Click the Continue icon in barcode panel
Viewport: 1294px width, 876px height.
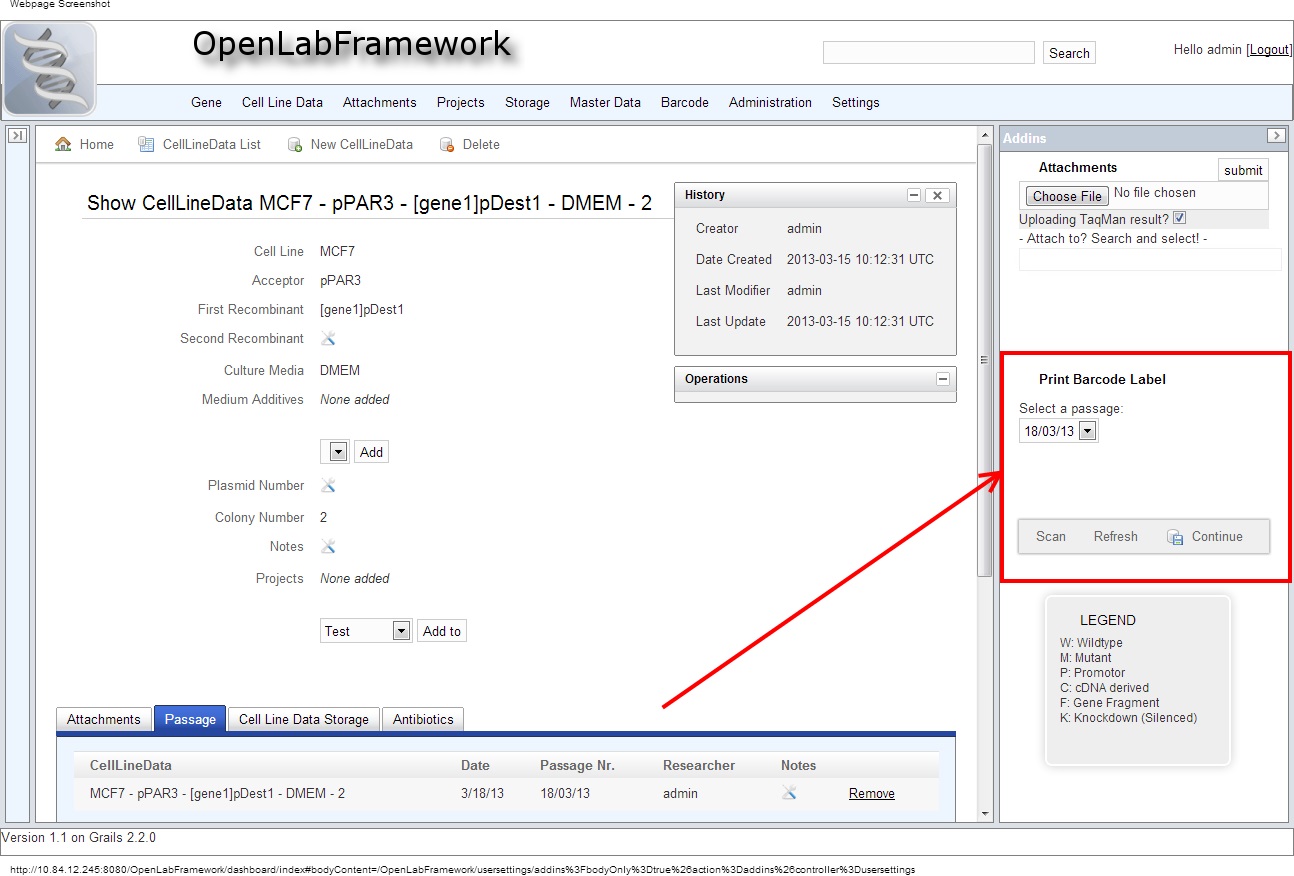1175,537
